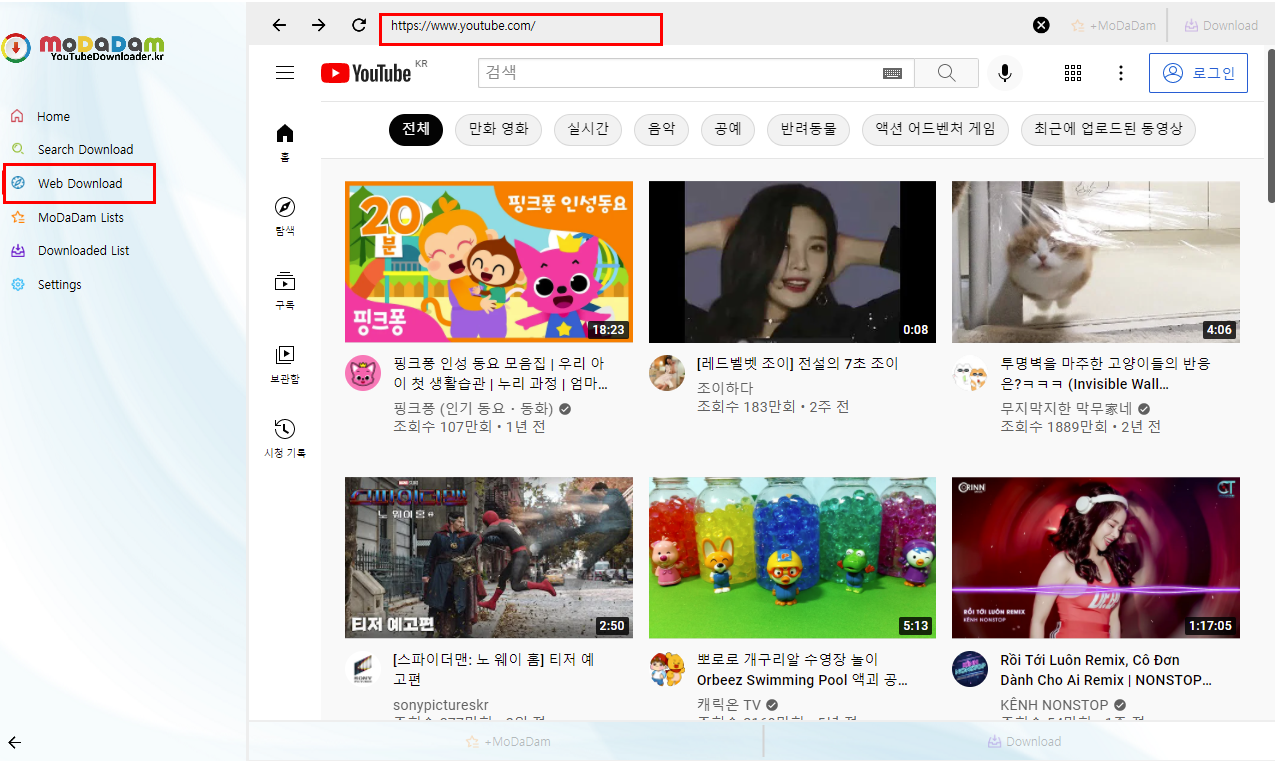Open Home in sidebar

(53, 116)
